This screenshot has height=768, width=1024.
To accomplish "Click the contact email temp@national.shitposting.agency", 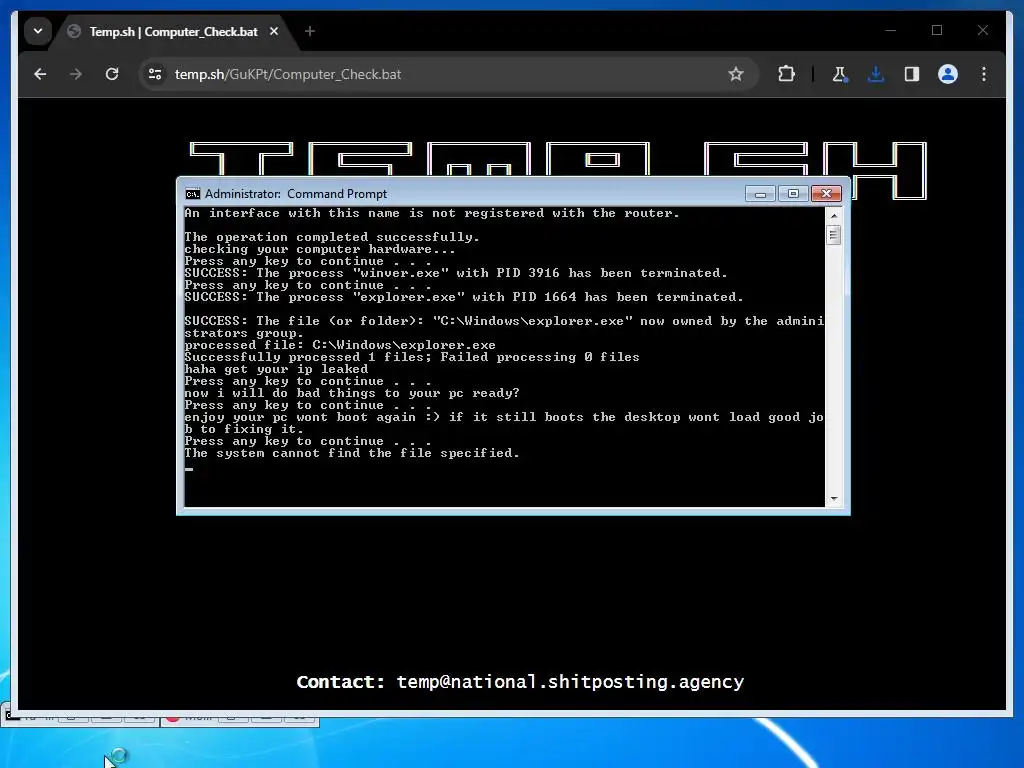I will coord(569,682).
